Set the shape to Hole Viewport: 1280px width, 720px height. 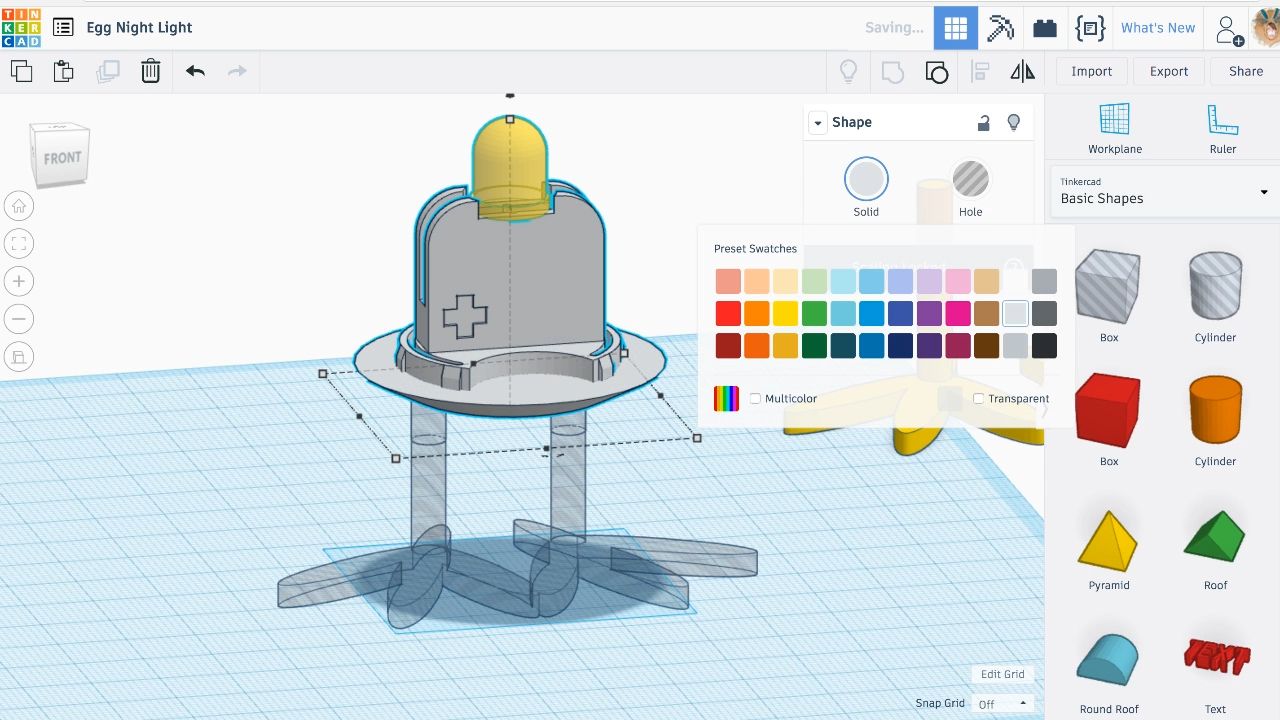pyautogui.click(x=970, y=188)
